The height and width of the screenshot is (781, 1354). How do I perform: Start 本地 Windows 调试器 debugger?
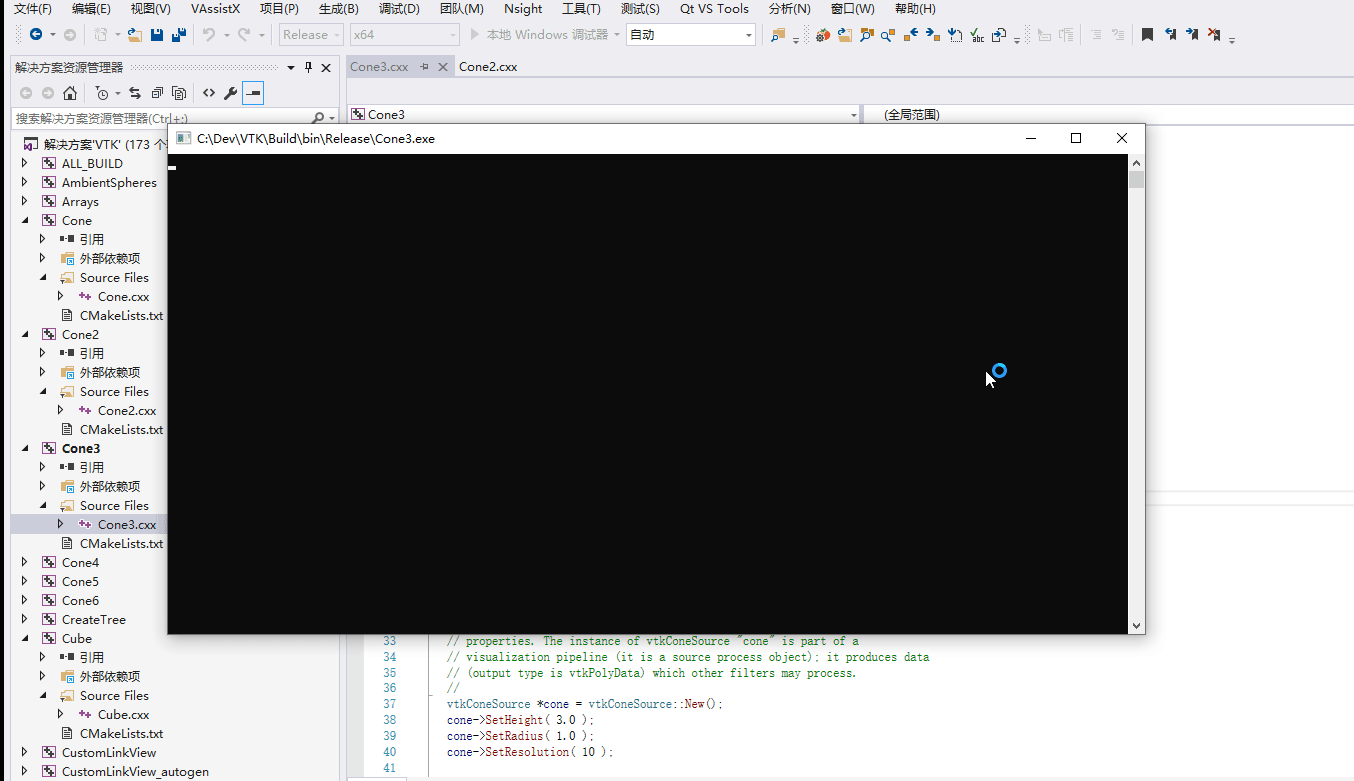point(545,34)
